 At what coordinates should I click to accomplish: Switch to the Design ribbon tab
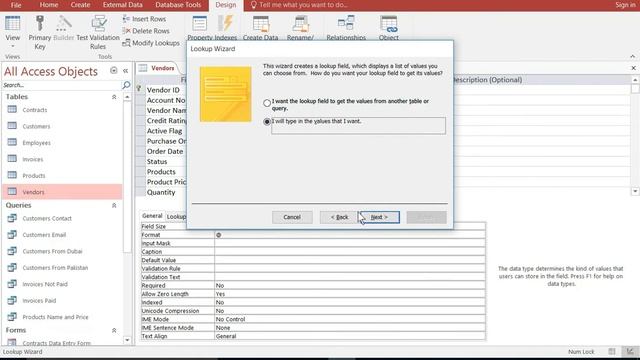226,5
